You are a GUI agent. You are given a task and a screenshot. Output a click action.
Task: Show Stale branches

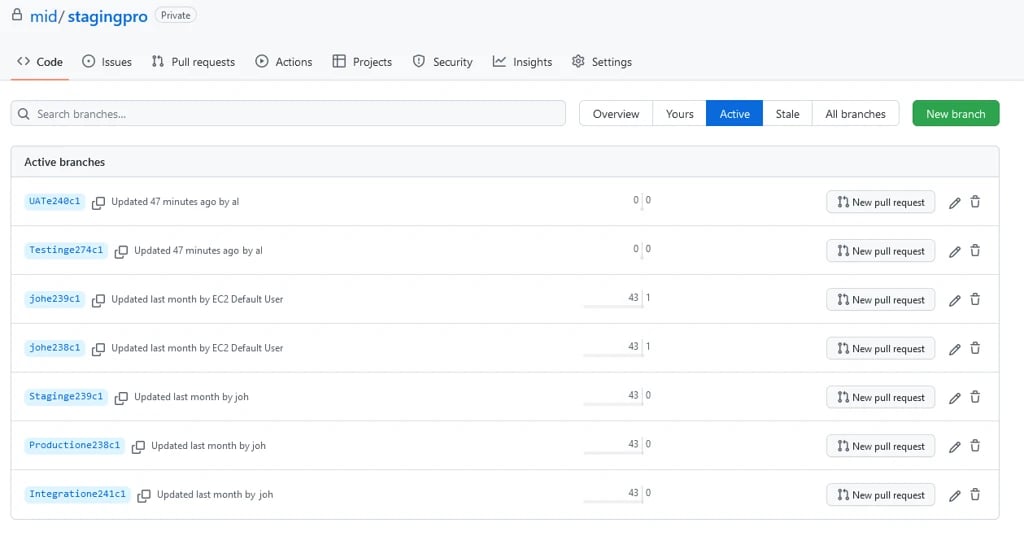[788, 114]
